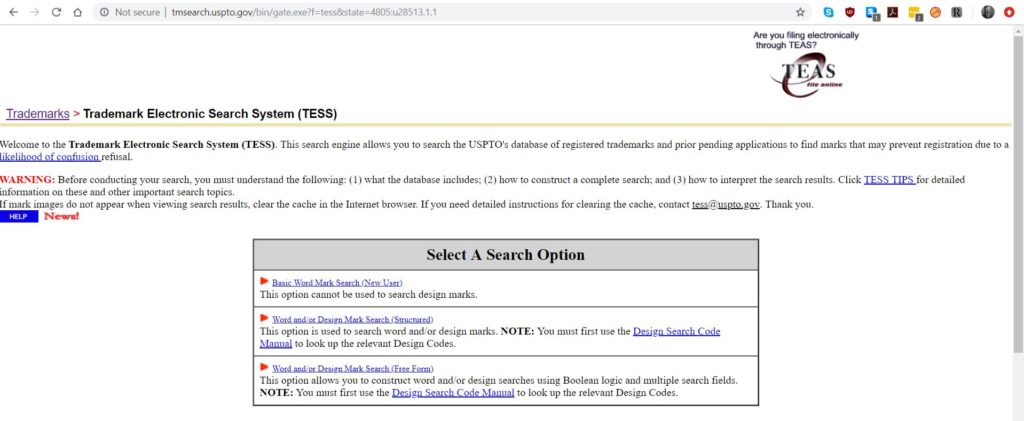Open the Chrome profile avatar
1024x421 pixels.
[988, 12]
